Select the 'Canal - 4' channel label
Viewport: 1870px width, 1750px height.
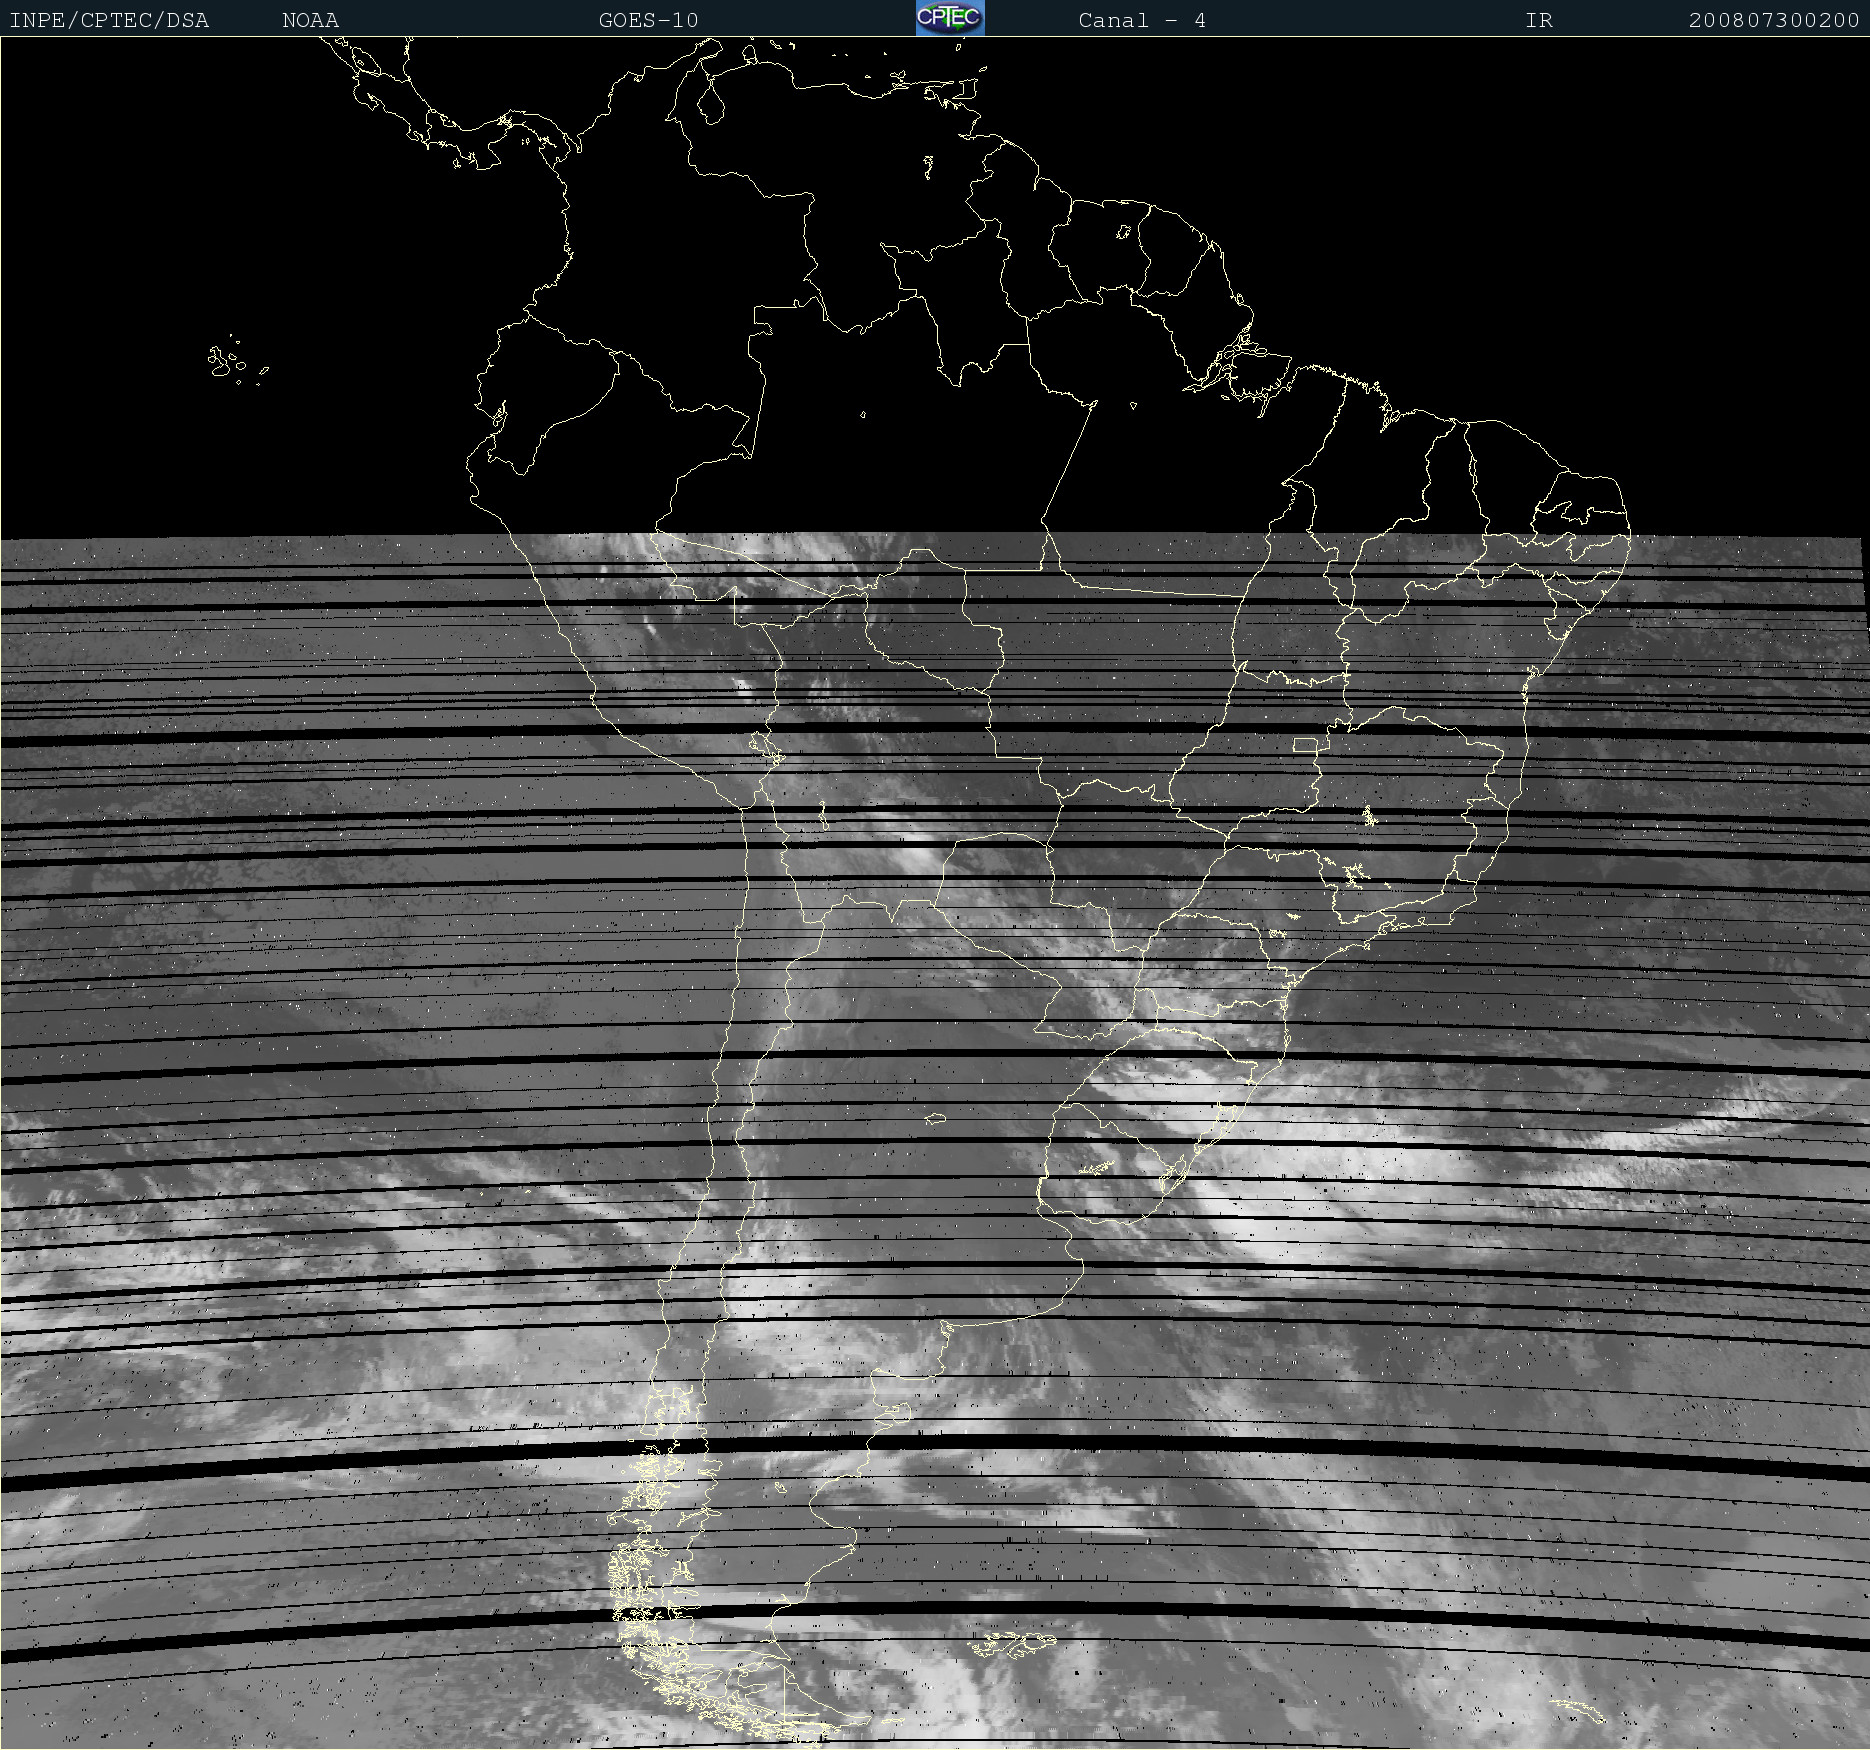[x=1141, y=20]
